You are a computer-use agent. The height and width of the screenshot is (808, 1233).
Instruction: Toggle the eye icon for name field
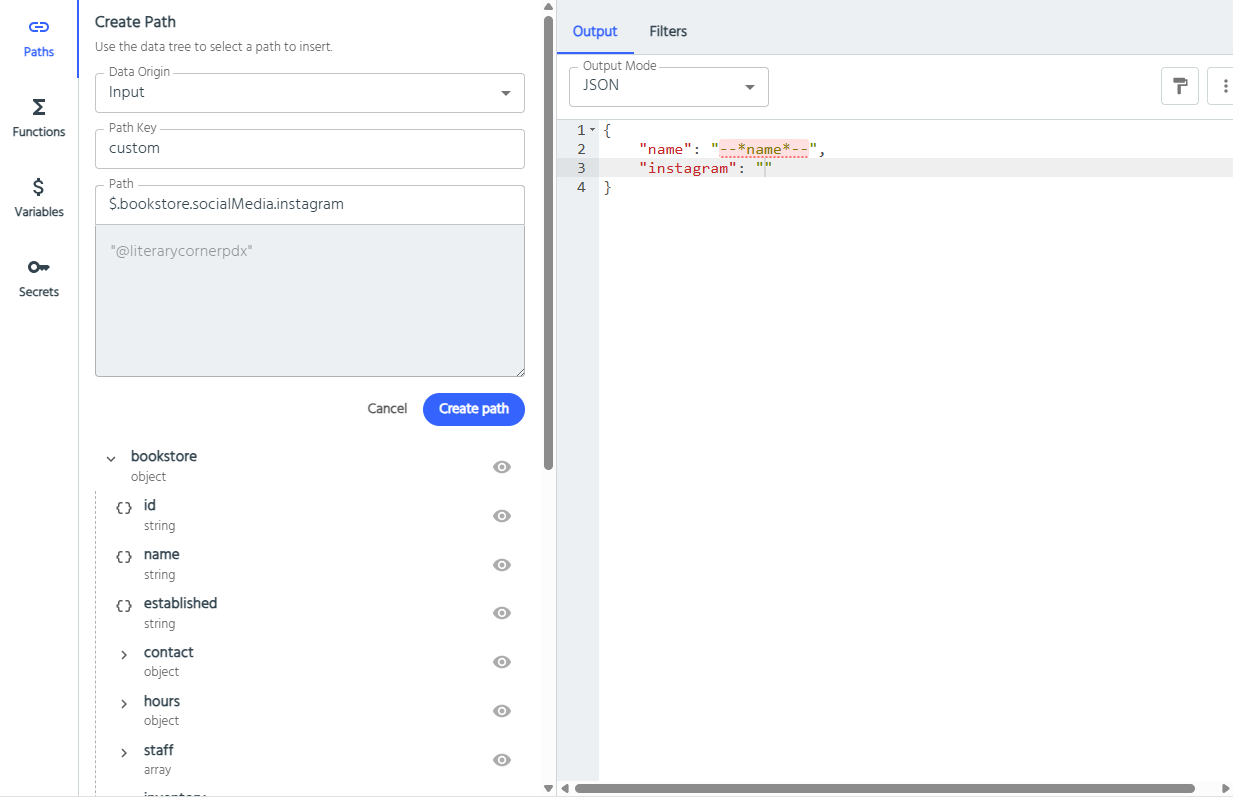[x=502, y=565]
